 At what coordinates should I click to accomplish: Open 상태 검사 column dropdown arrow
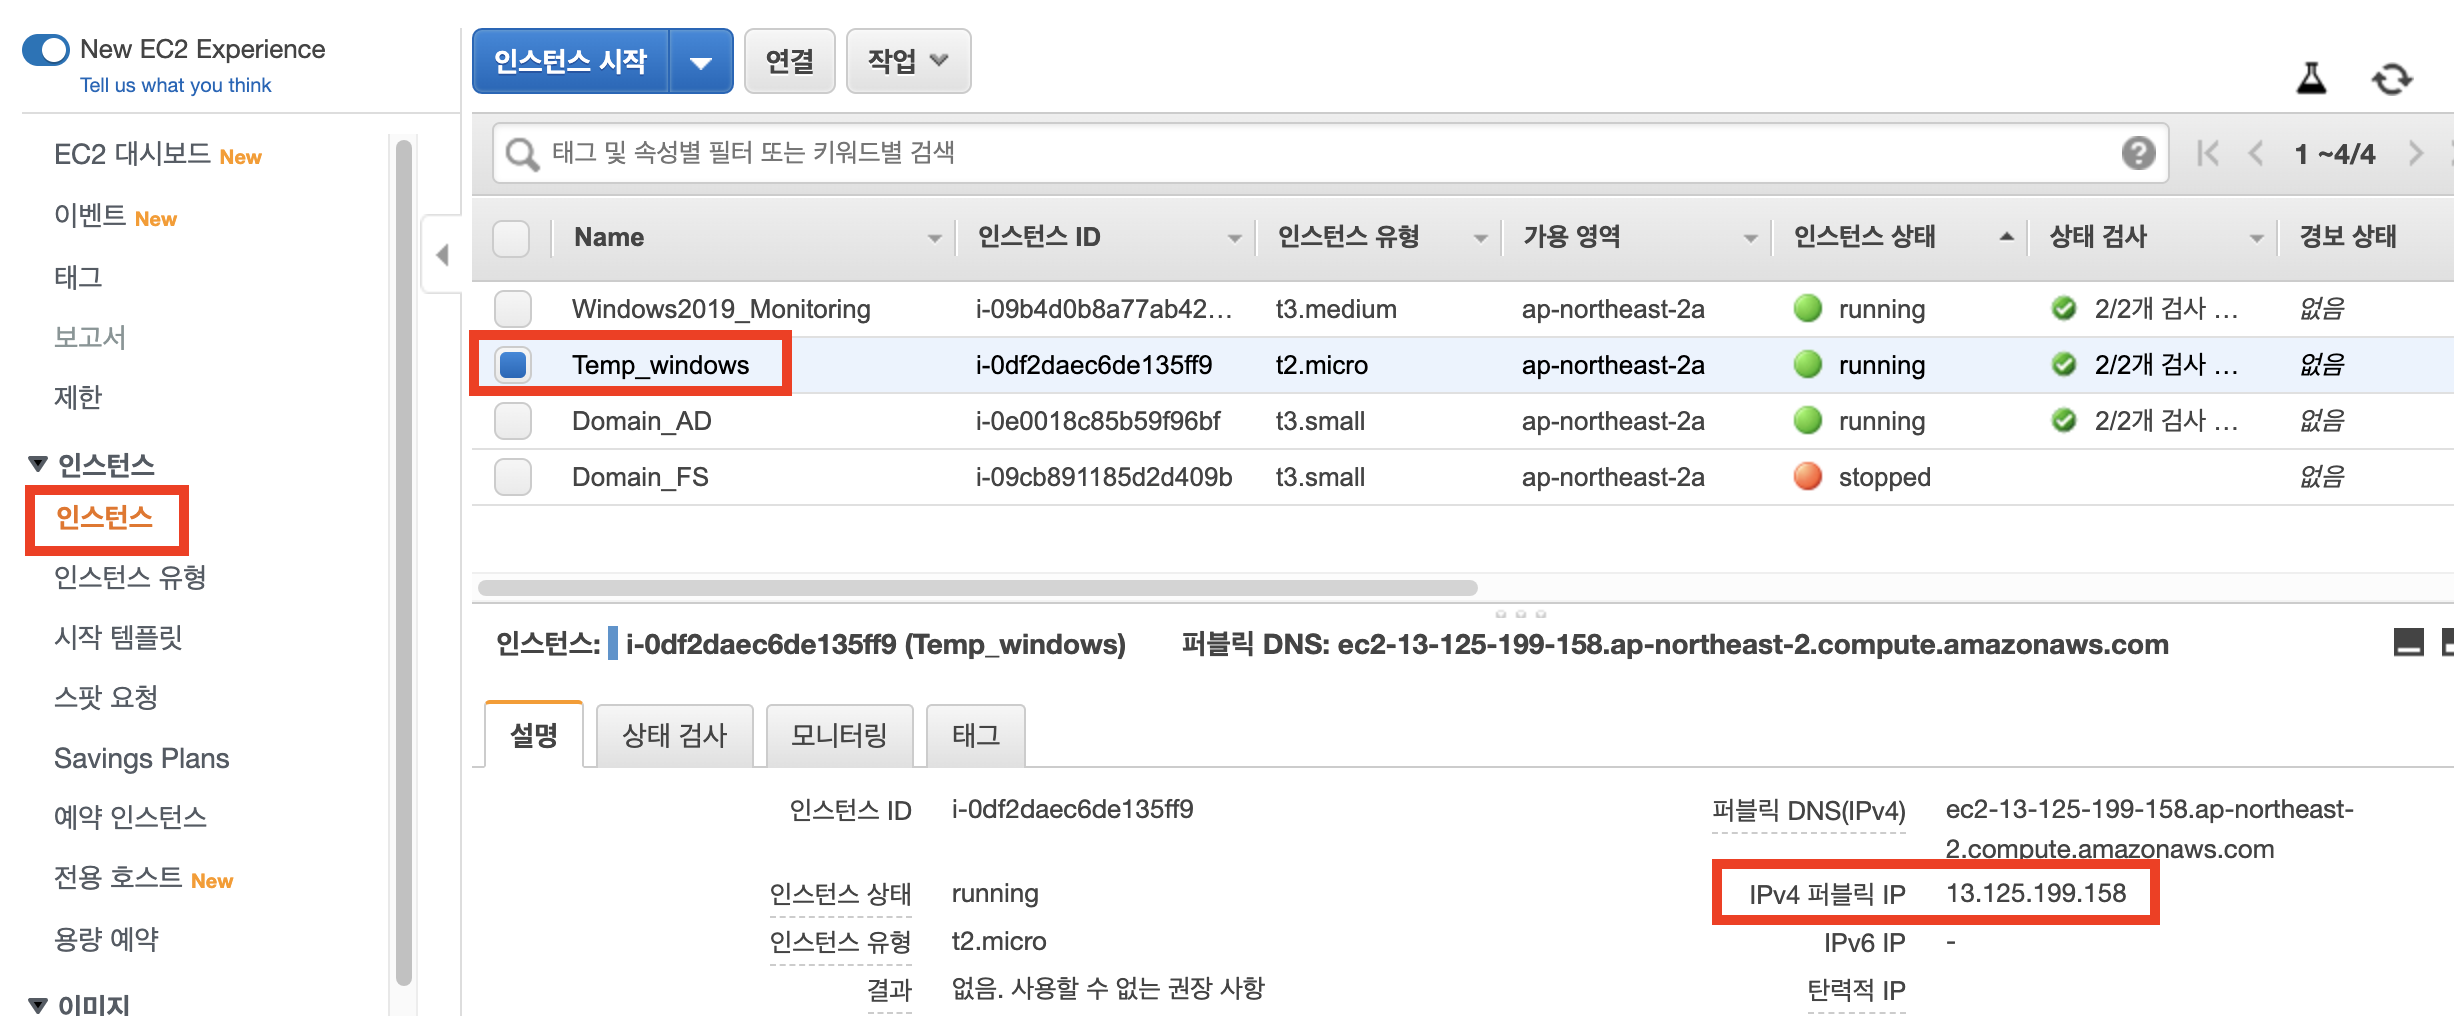2256,238
